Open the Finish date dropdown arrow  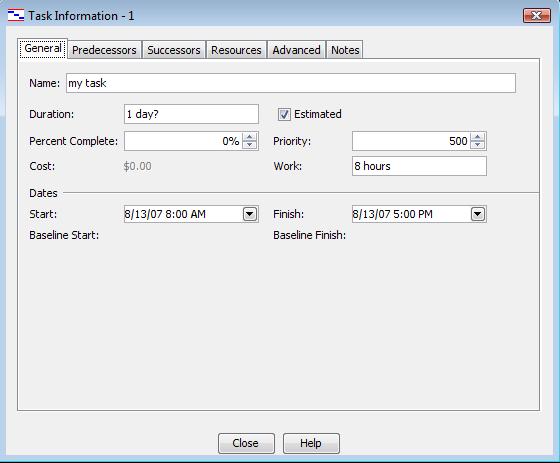click(478, 214)
